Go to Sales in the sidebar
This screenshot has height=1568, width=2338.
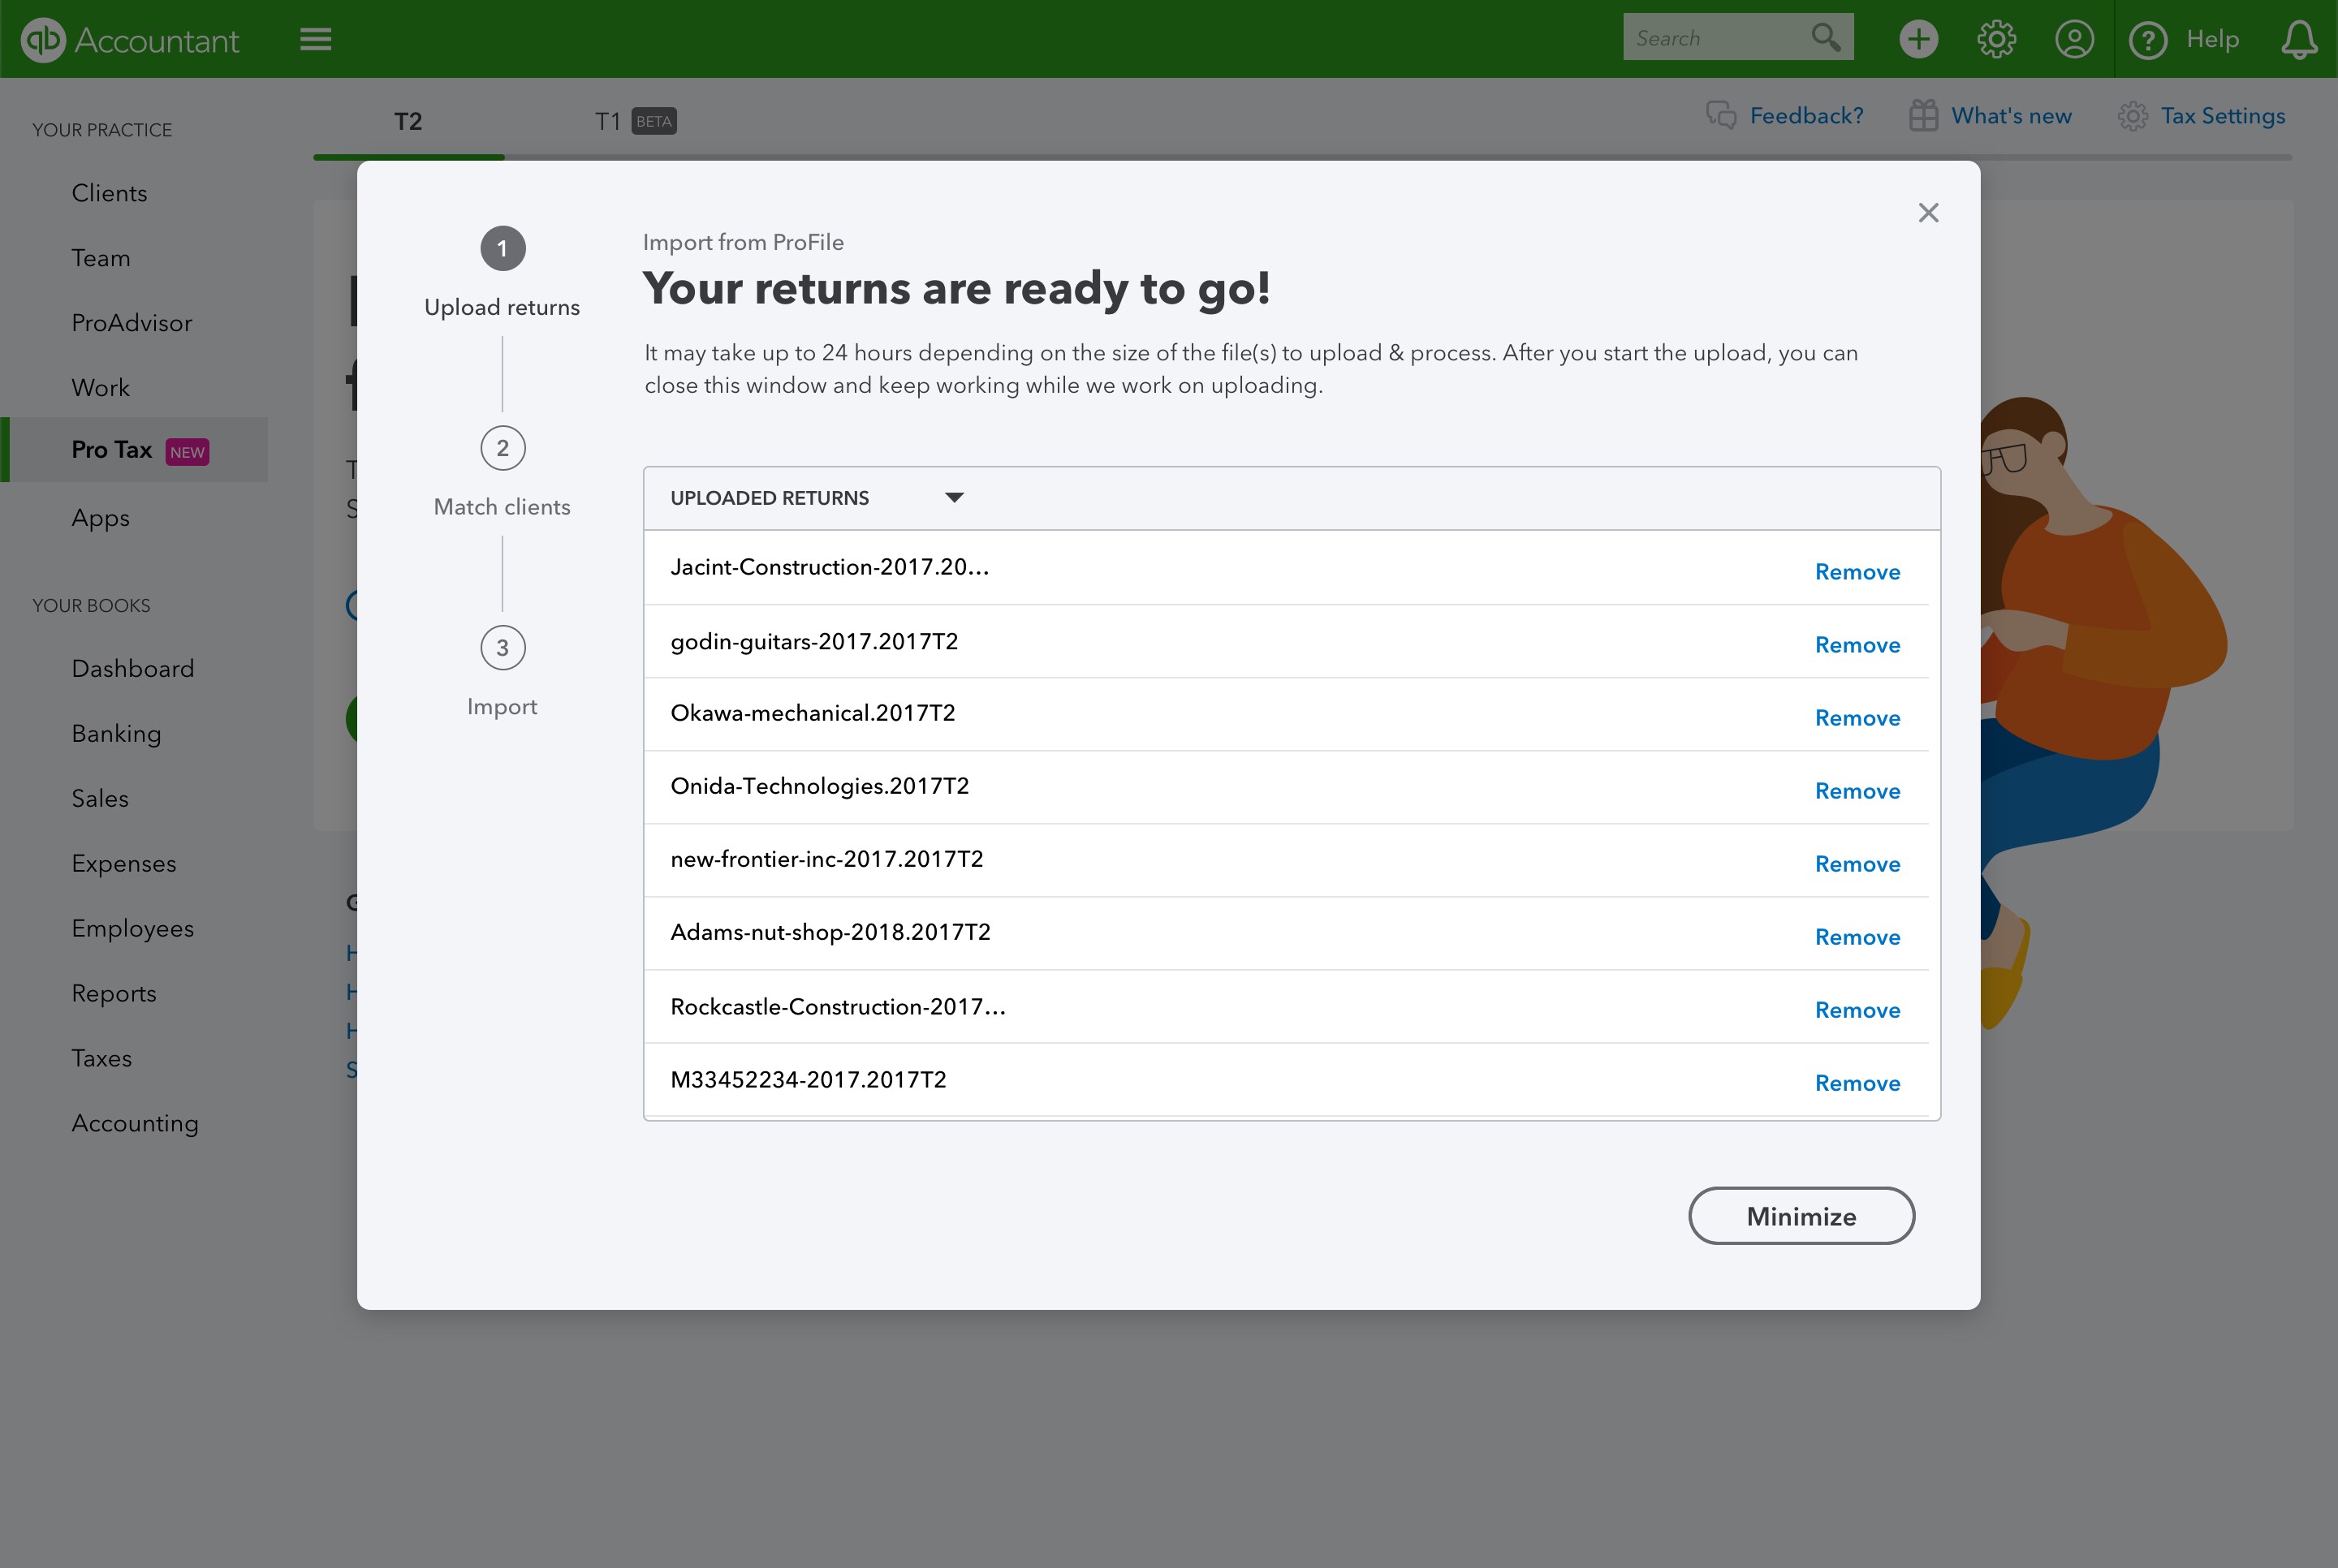click(x=100, y=799)
